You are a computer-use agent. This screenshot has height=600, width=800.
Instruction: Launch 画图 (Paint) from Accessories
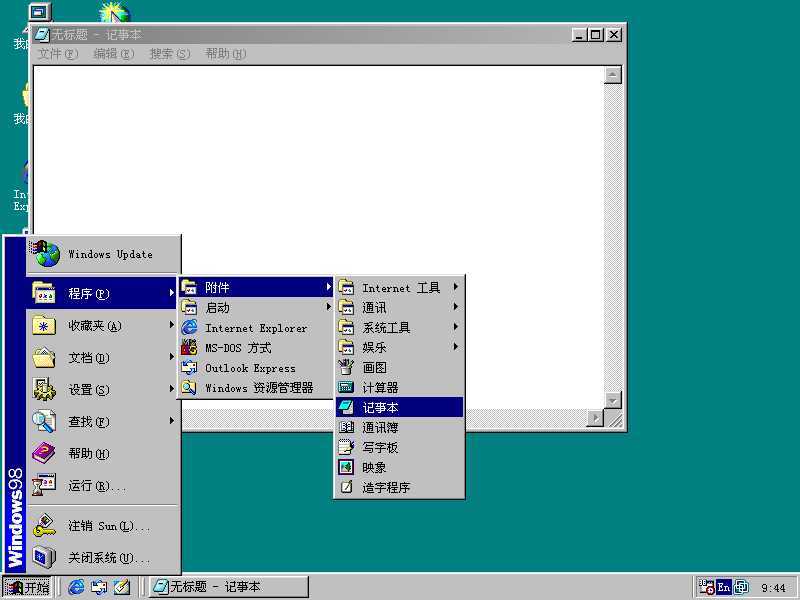click(399, 367)
